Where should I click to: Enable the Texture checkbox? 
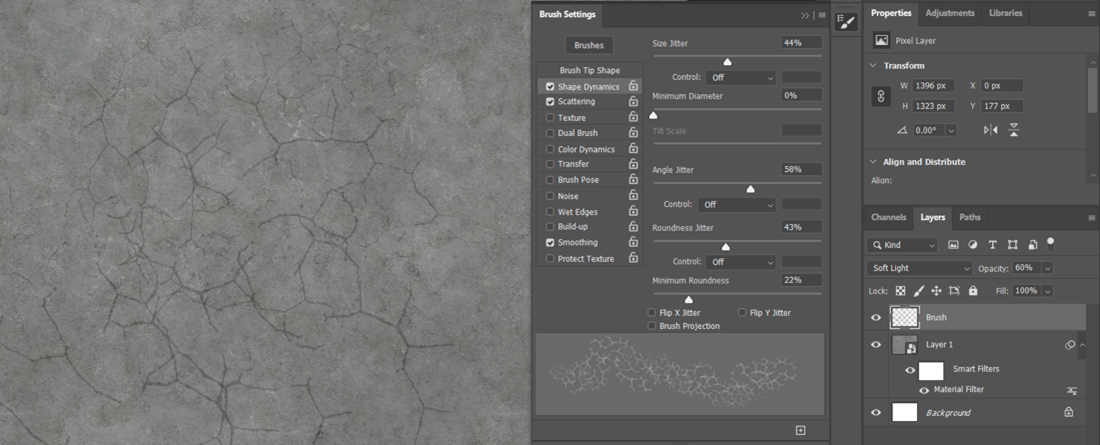(x=550, y=118)
